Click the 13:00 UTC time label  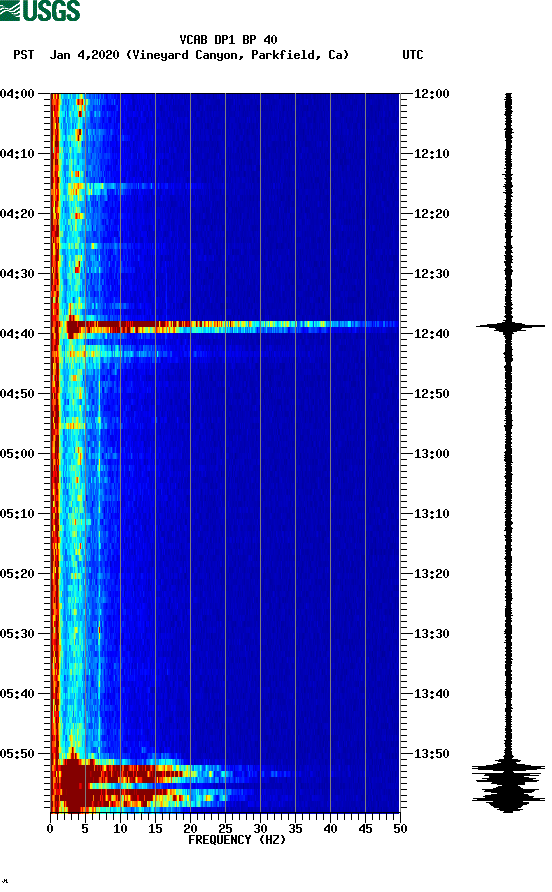[x=431, y=453]
